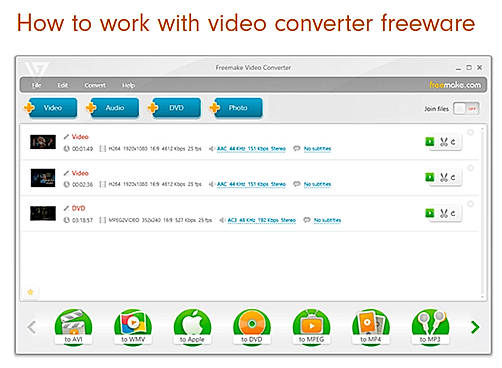Show more formats with green right arrow

click(x=475, y=327)
